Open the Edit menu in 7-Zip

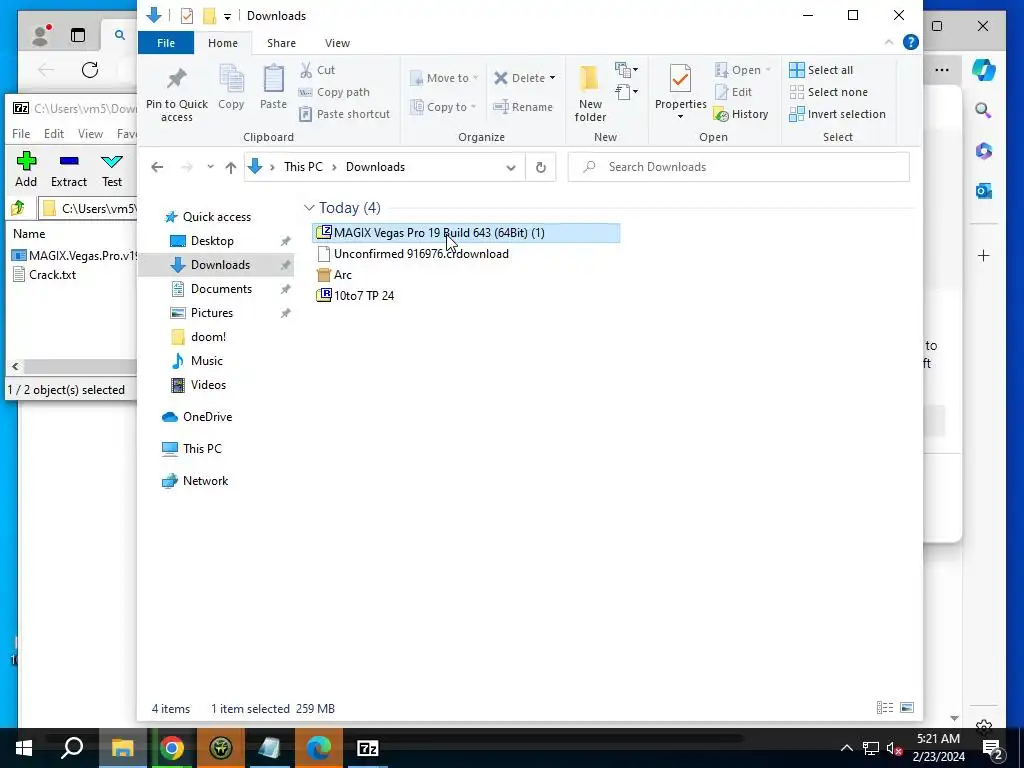(x=54, y=134)
